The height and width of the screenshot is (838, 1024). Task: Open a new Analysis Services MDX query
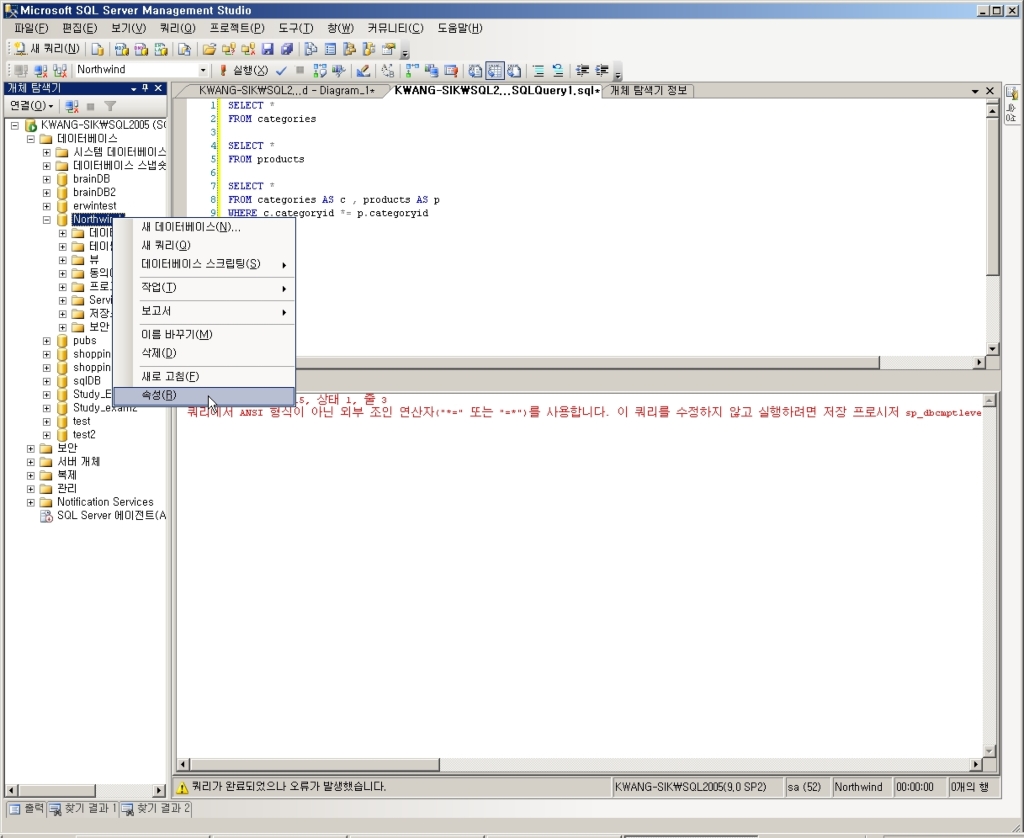[x=121, y=49]
